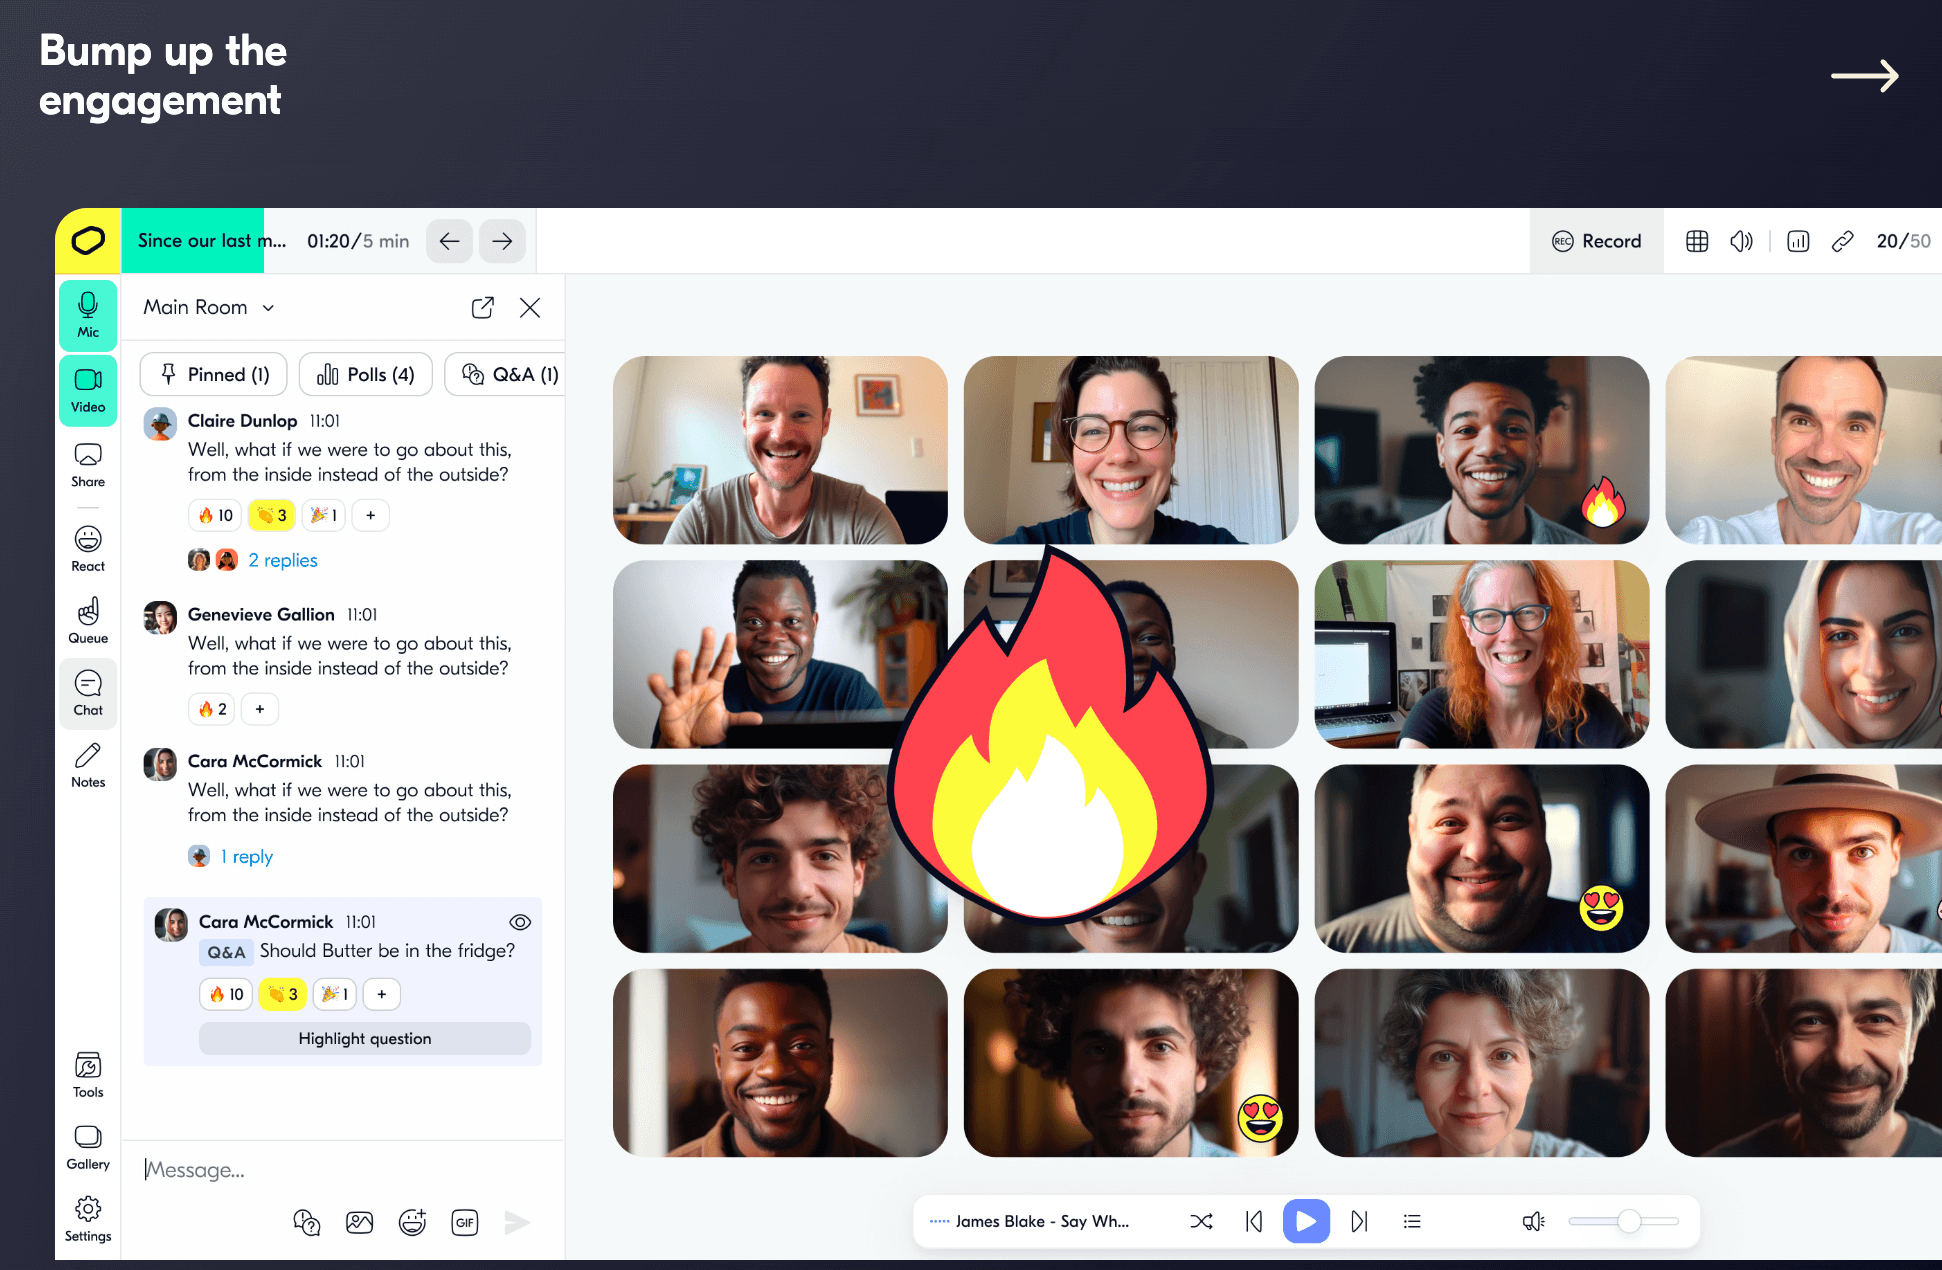Click the Record button
The height and width of the screenshot is (1270, 1942).
(1596, 241)
